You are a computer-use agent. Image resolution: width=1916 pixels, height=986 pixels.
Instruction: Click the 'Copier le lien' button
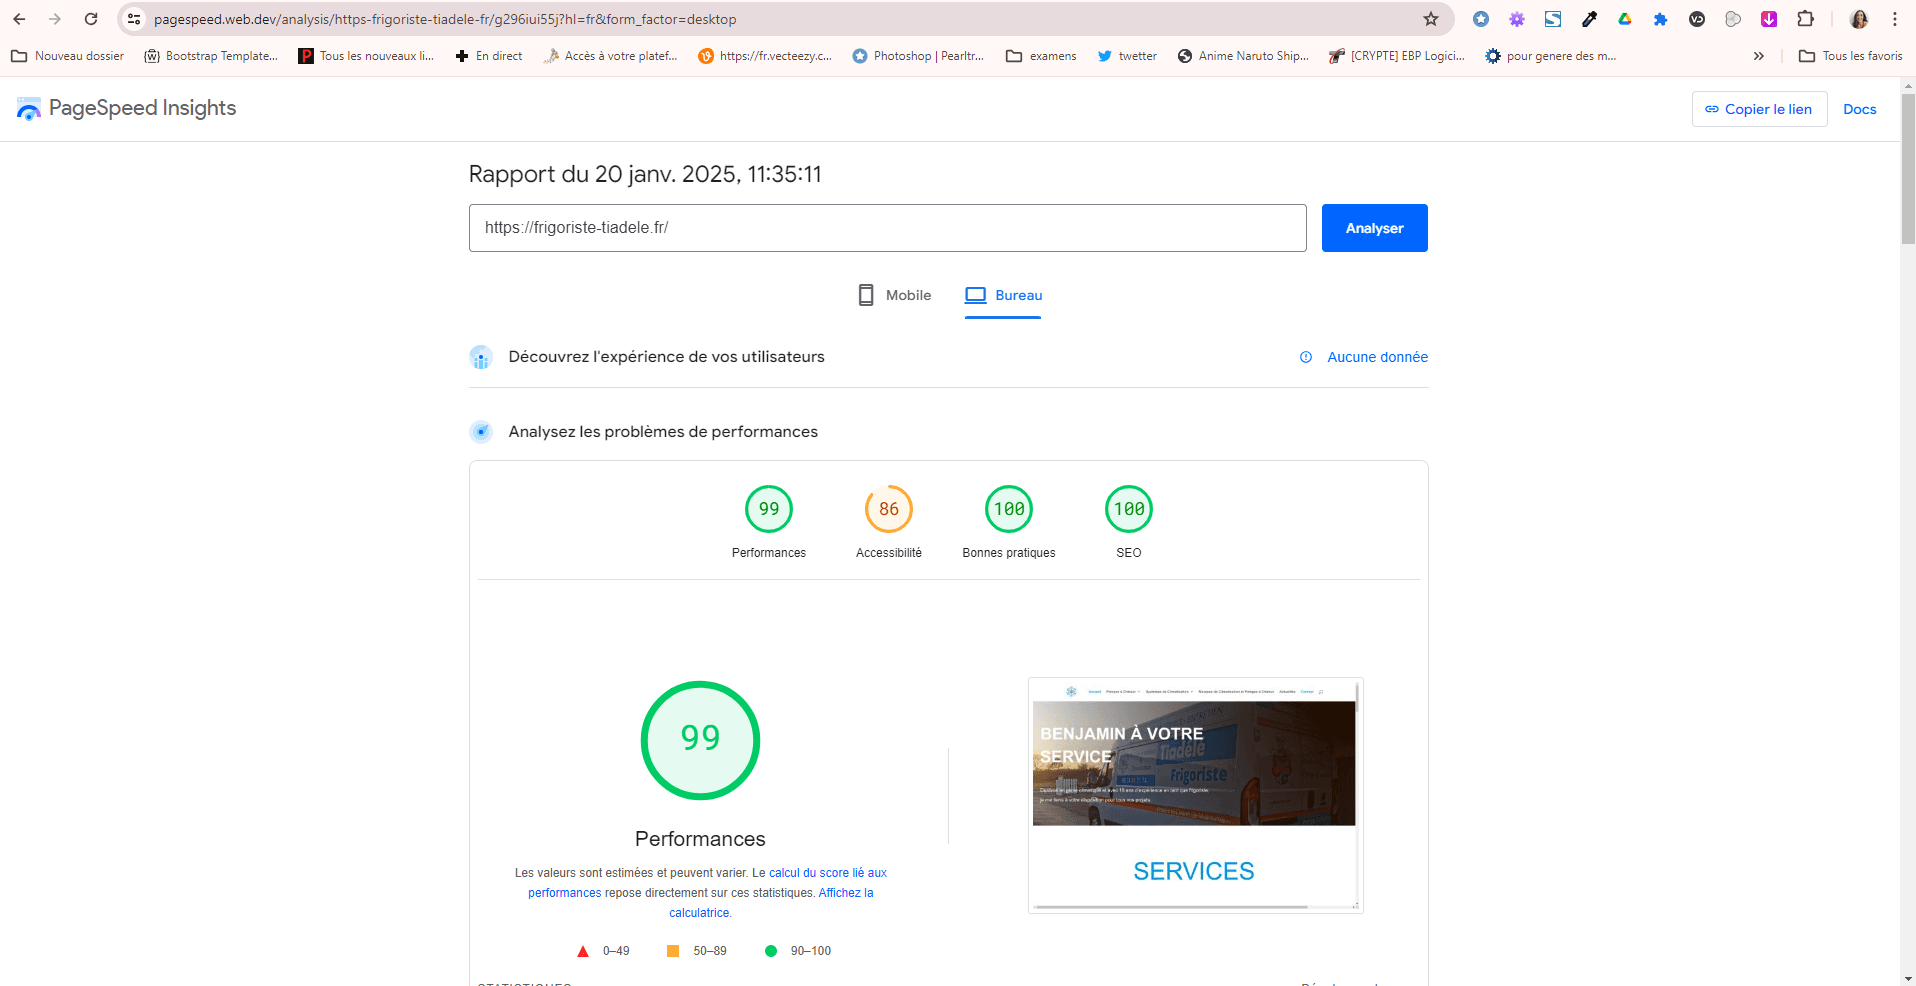pos(1758,109)
